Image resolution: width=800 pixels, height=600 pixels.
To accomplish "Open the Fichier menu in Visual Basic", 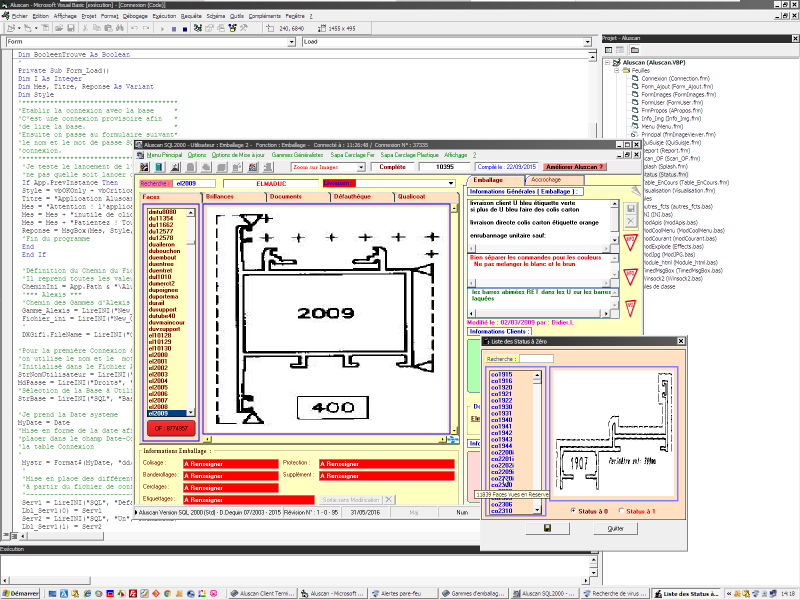I will tap(19, 16).
